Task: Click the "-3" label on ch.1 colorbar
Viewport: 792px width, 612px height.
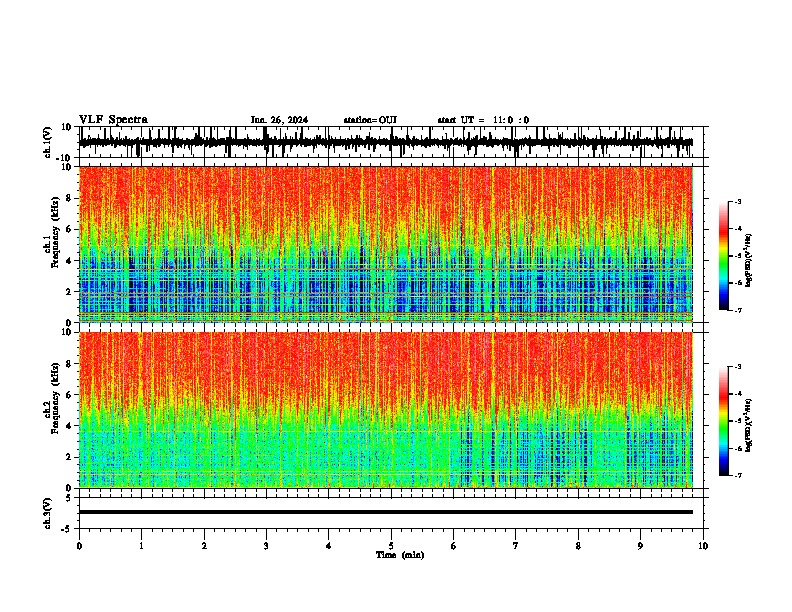Action: coord(738,201)
